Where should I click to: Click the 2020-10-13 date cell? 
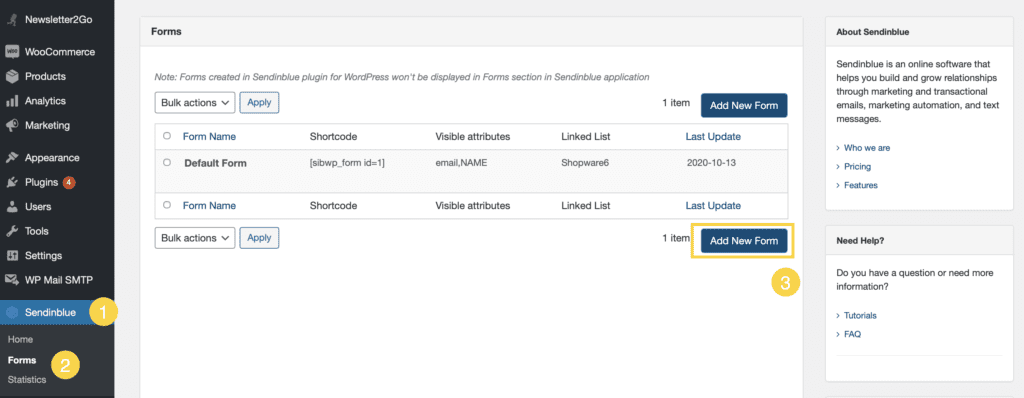[x=711, y=163]
